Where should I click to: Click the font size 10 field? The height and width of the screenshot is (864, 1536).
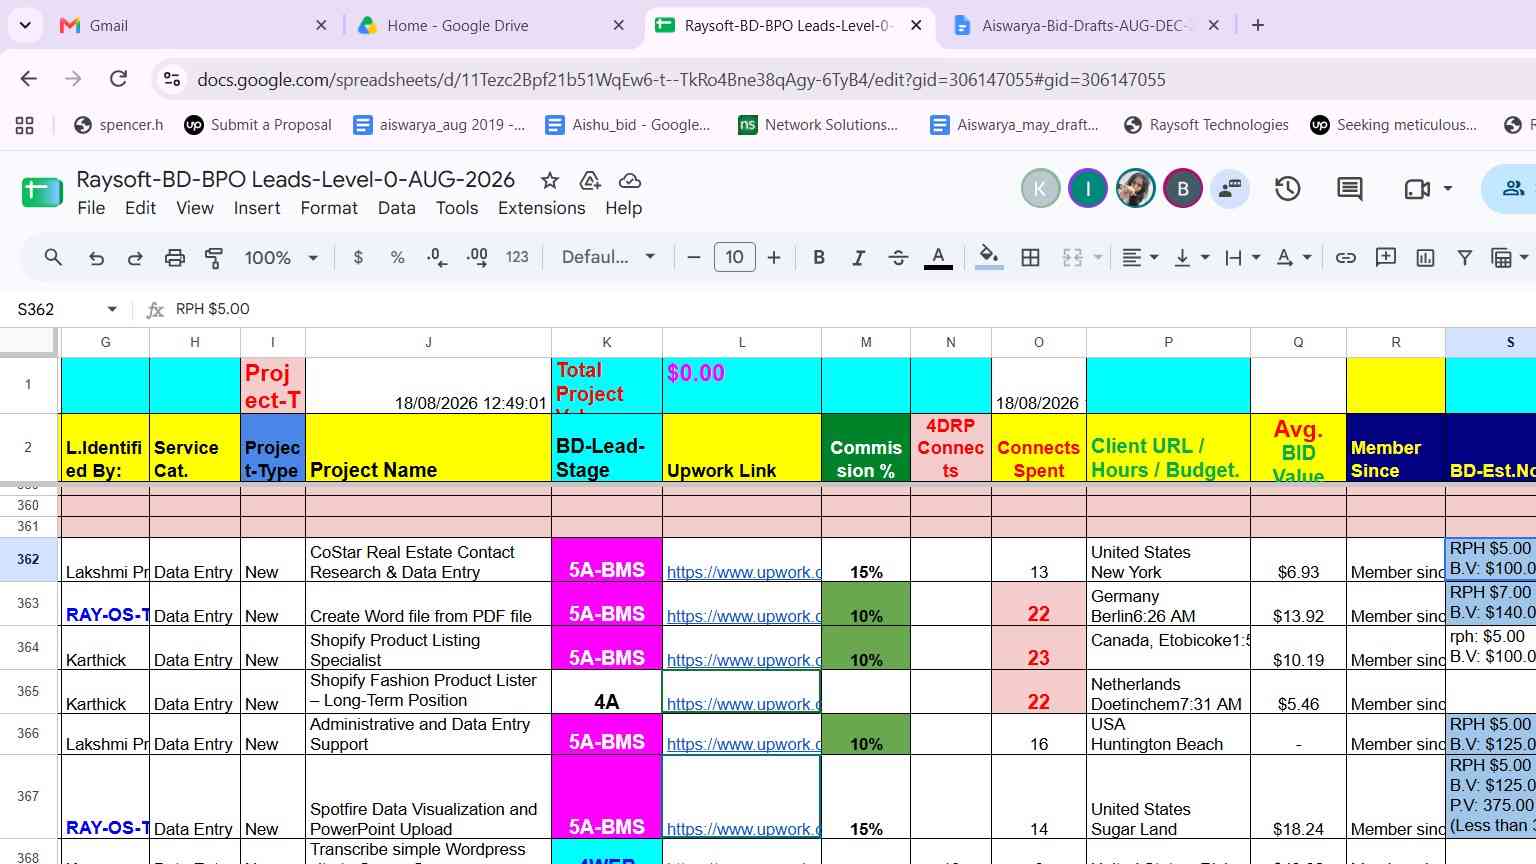(734, 258)
